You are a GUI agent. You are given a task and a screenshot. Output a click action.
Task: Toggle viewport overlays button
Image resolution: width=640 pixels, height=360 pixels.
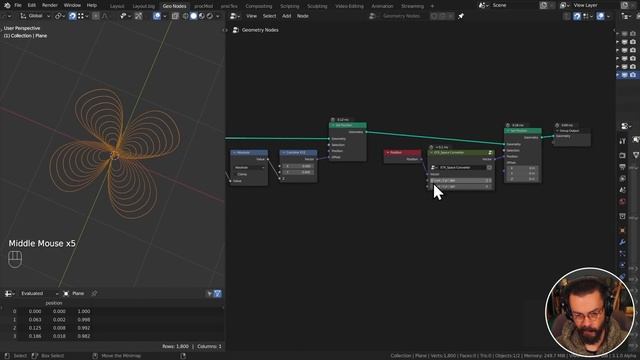[157, 16]
